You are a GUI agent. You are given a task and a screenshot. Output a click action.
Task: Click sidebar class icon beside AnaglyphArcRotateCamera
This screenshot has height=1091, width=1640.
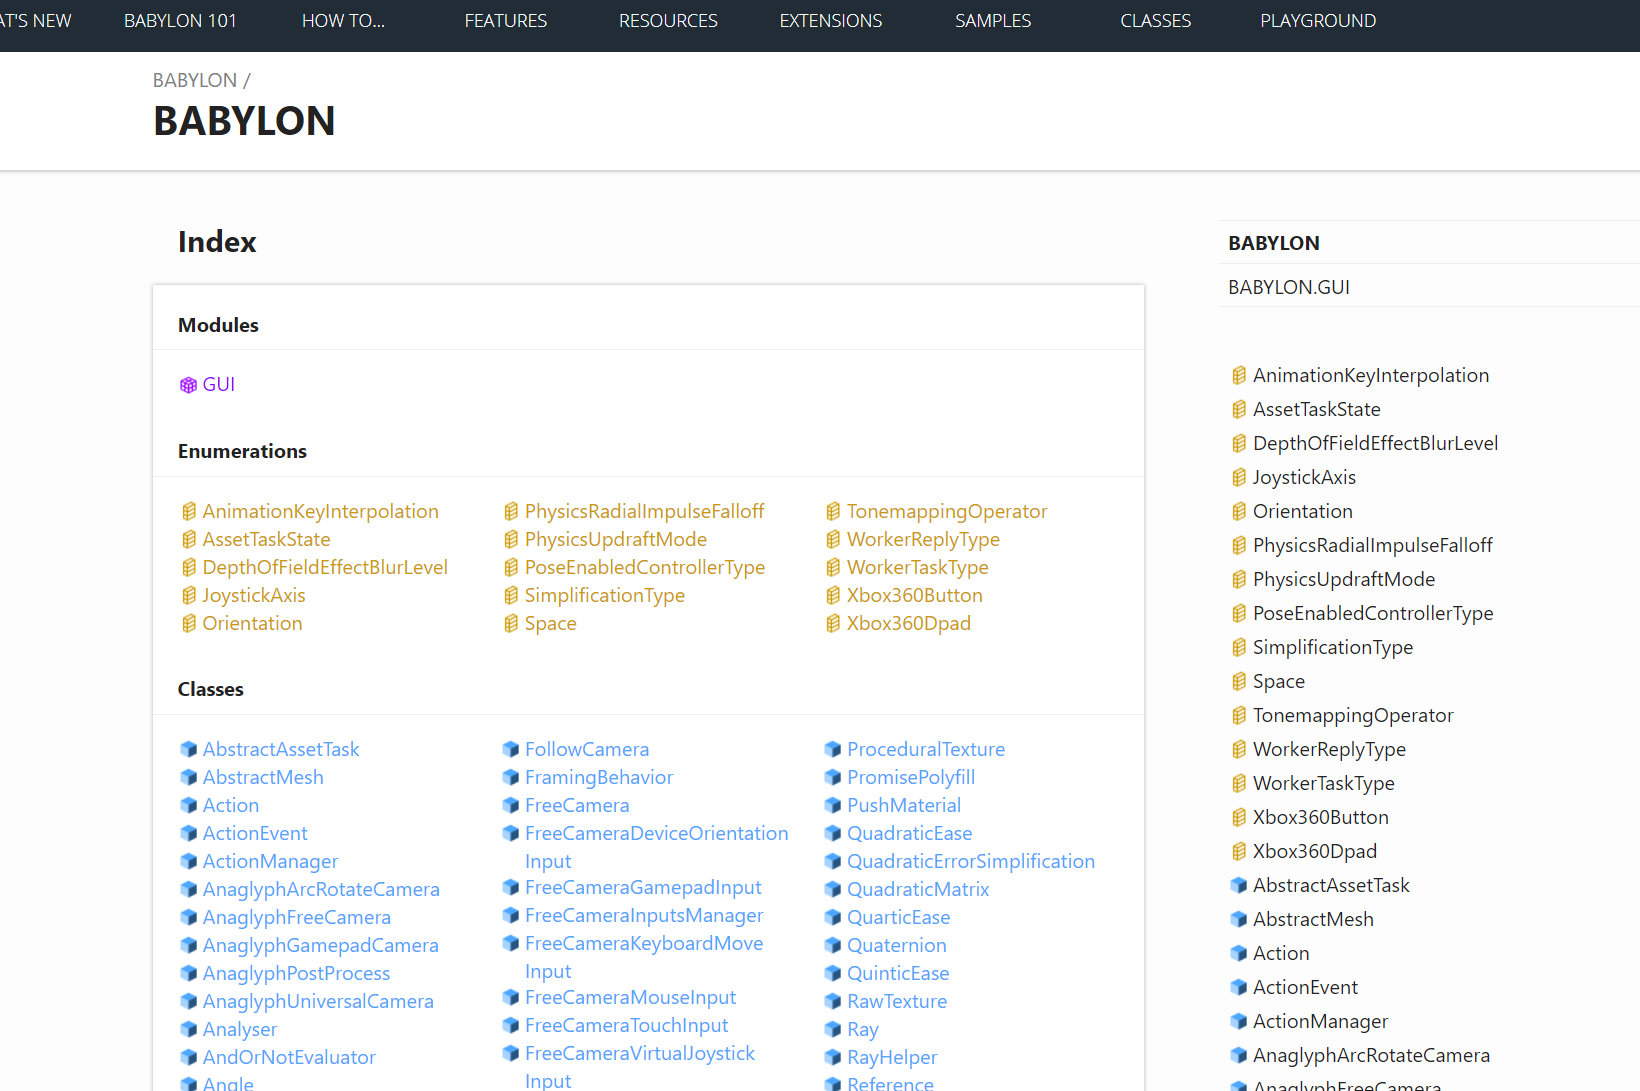click(1239, 1055)
